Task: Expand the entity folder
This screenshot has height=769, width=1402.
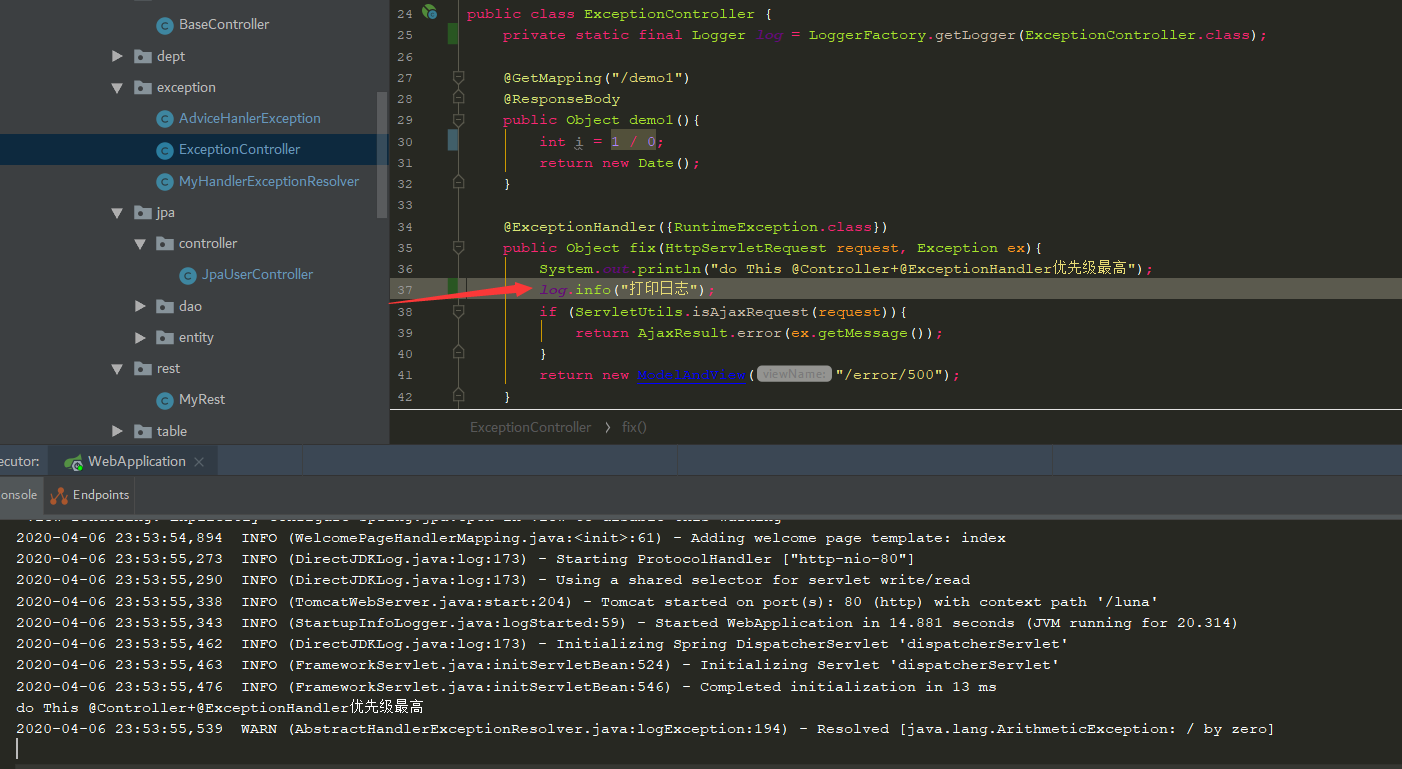Action: click(x=140, y=337)
